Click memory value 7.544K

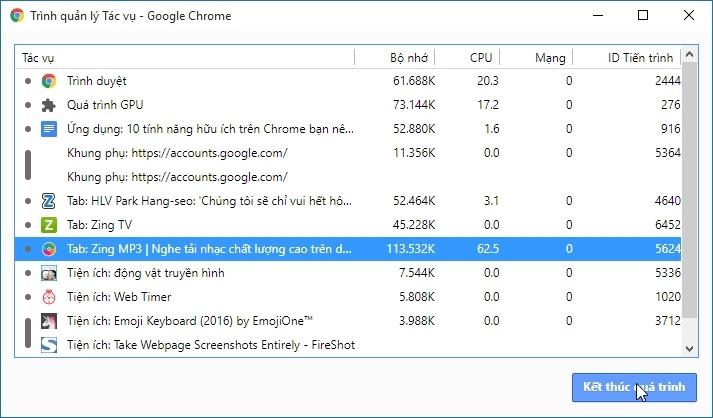click(x=417, y=273)
